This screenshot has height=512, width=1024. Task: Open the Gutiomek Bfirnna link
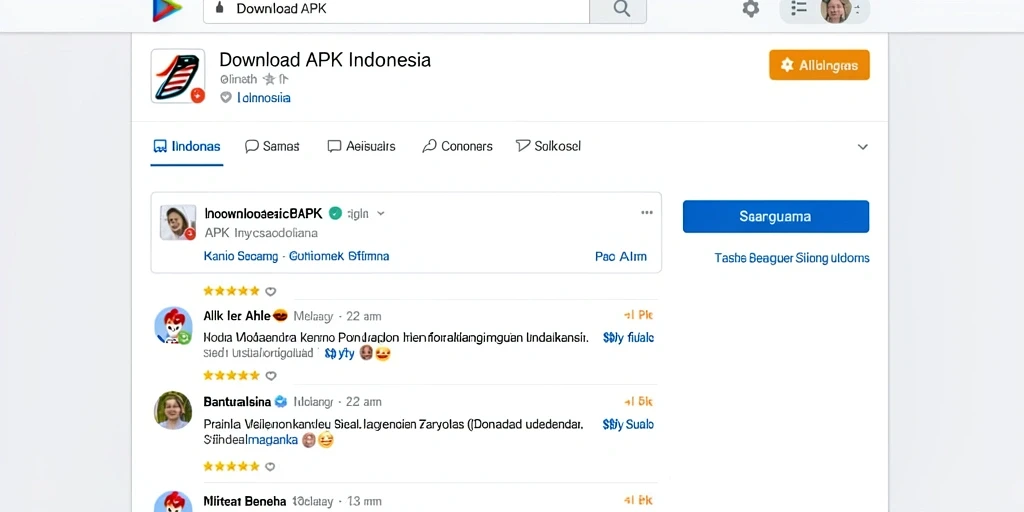pyautogui.click(x=339, y=256)
